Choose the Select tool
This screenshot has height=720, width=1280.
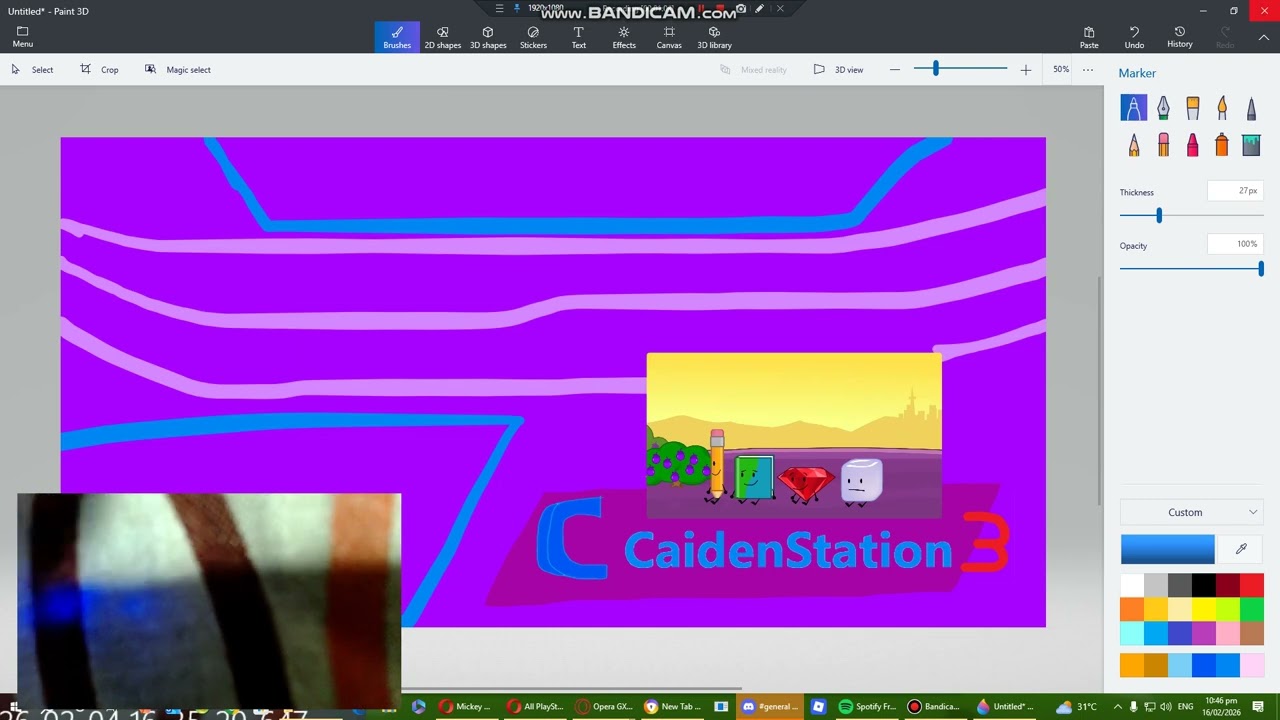(x=32, y=69)
